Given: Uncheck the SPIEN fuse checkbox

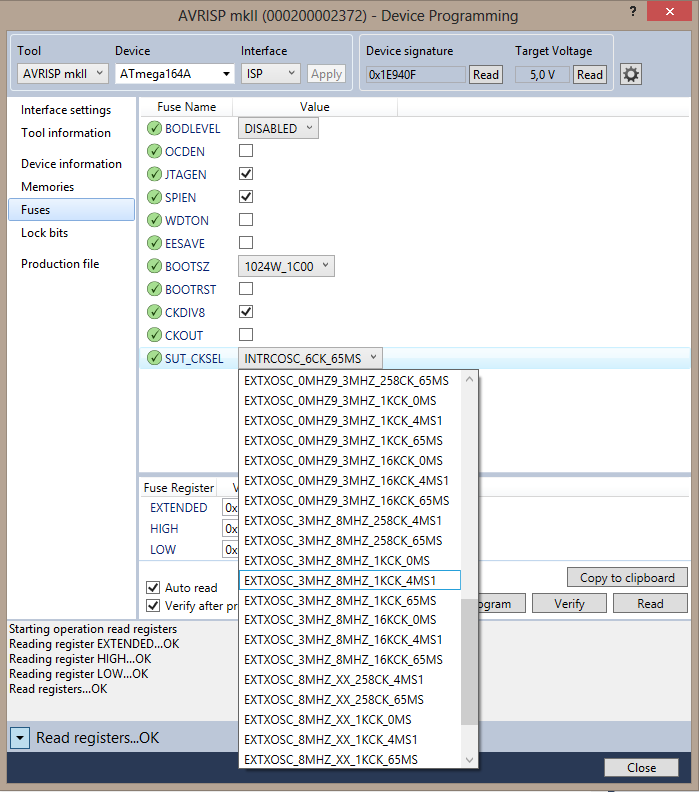Looking at the screenshot, I should point(246,197).
